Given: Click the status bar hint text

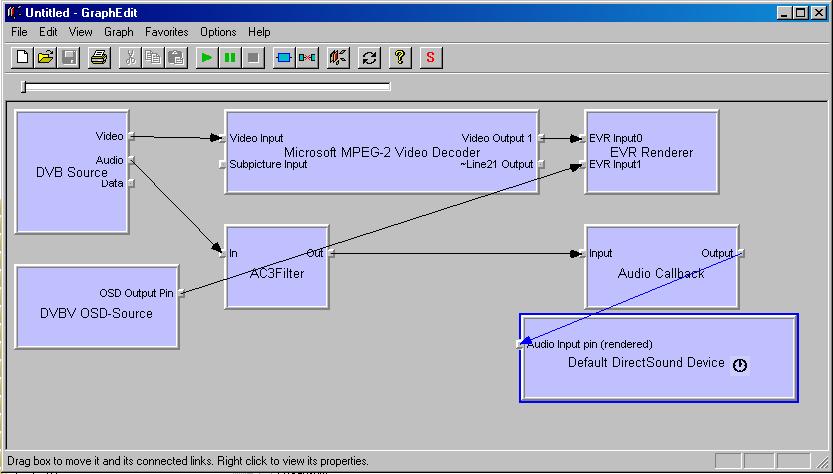Looking at the screenshot, I should coord(188,461).
